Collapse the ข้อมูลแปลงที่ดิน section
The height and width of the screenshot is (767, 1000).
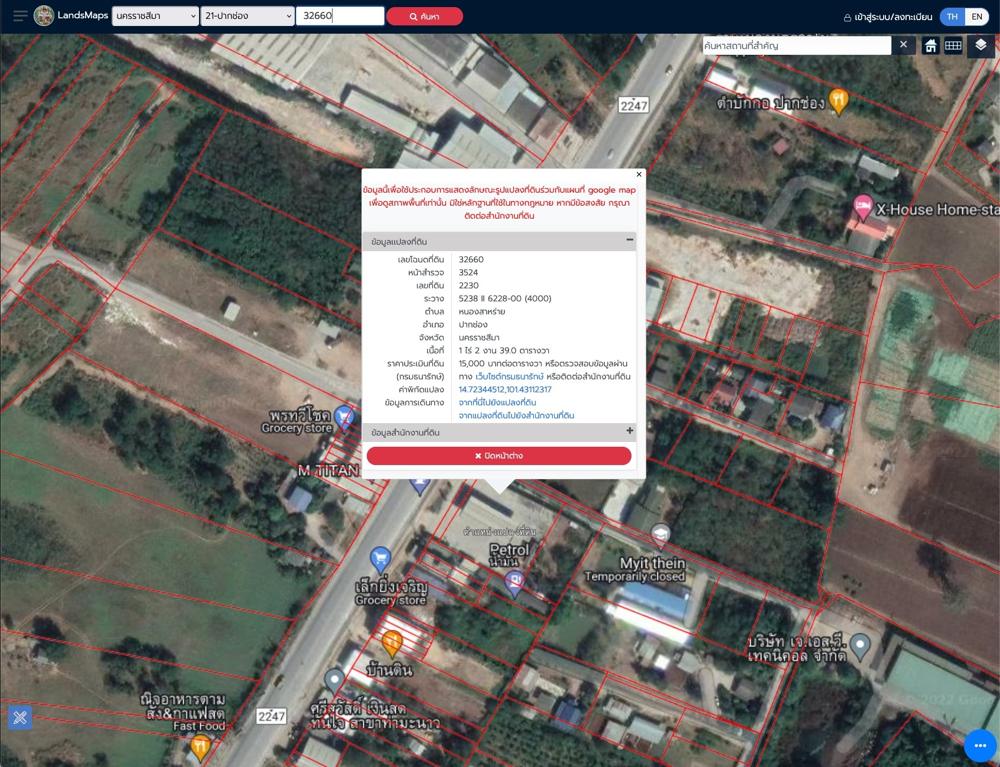(x=629, y=240)
